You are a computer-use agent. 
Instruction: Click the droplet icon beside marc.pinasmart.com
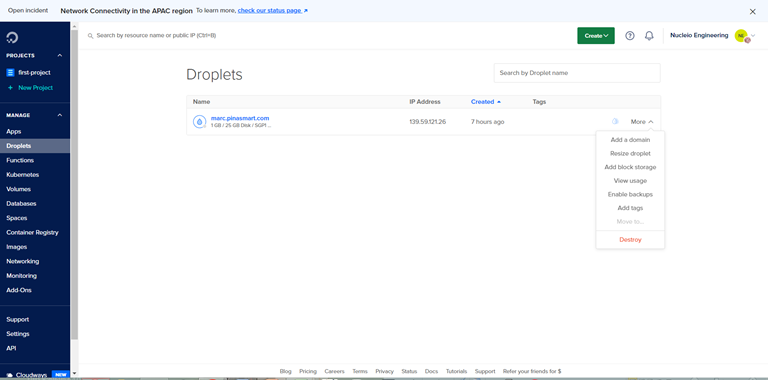pos(199,121)
